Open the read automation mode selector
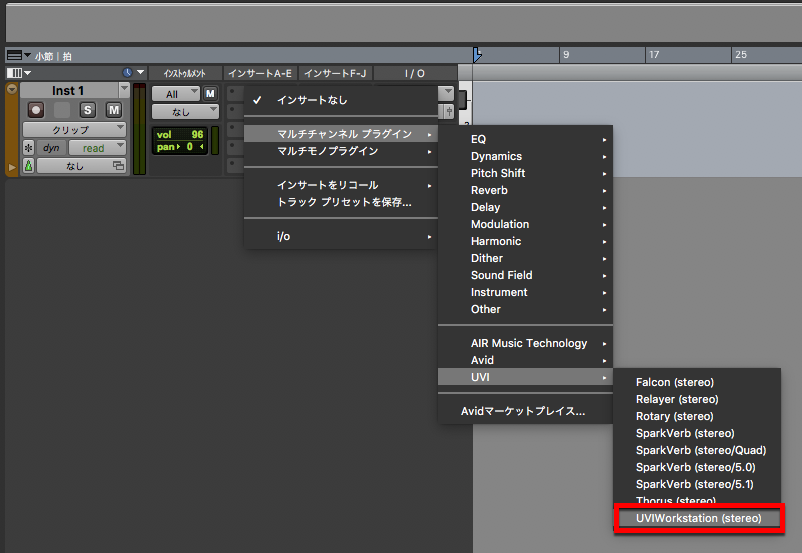Image resolution: width=802 pixels, height=553 pixels. (97, 148)
